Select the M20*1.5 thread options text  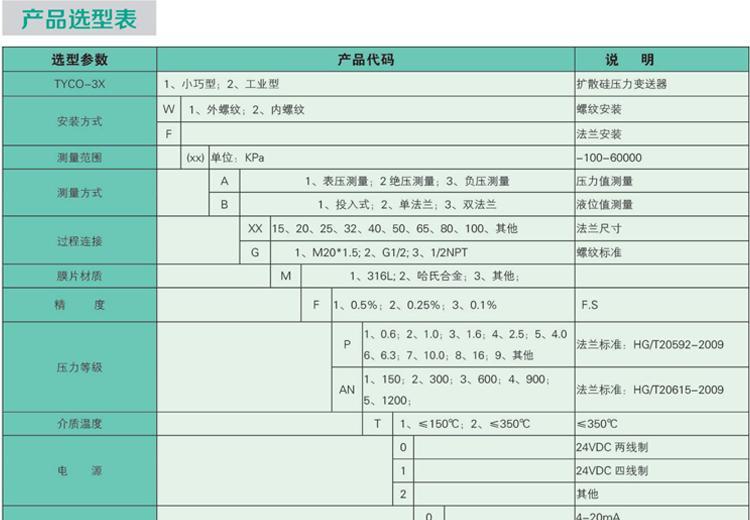[381, 253]
